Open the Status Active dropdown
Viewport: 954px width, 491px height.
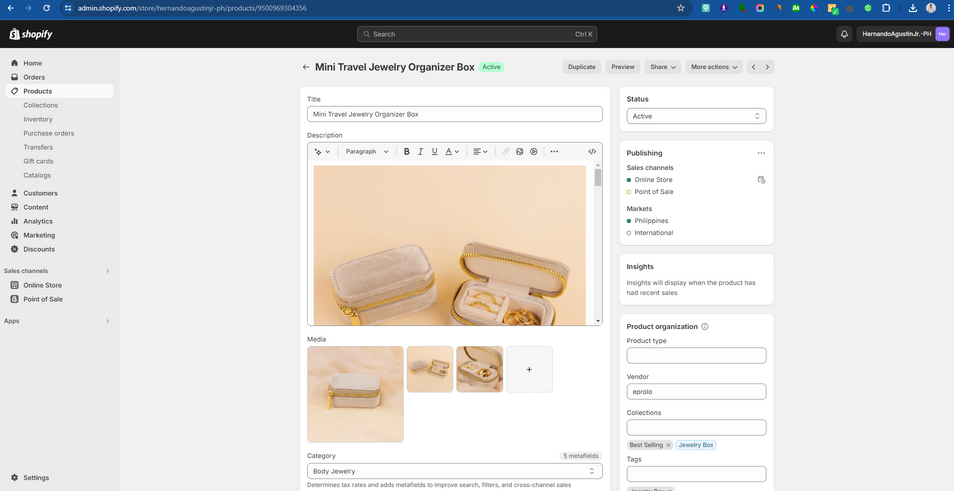pos(696,116)
